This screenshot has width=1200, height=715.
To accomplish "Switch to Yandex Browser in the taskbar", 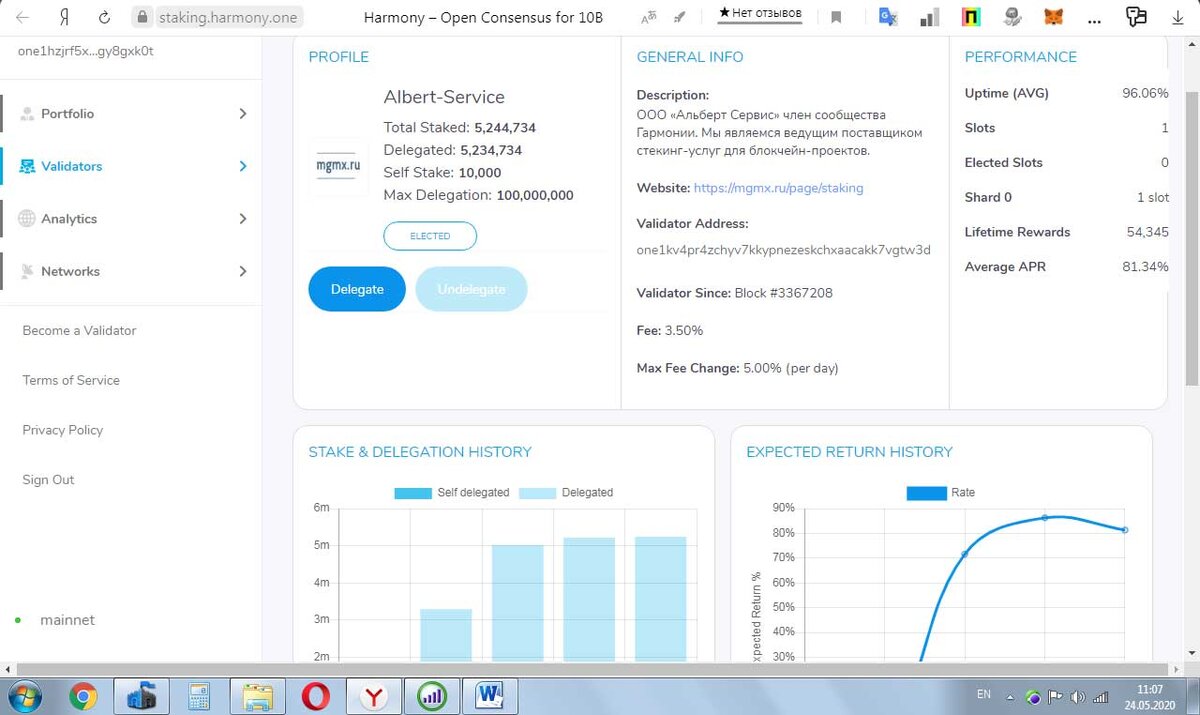I will coord(374,695).
